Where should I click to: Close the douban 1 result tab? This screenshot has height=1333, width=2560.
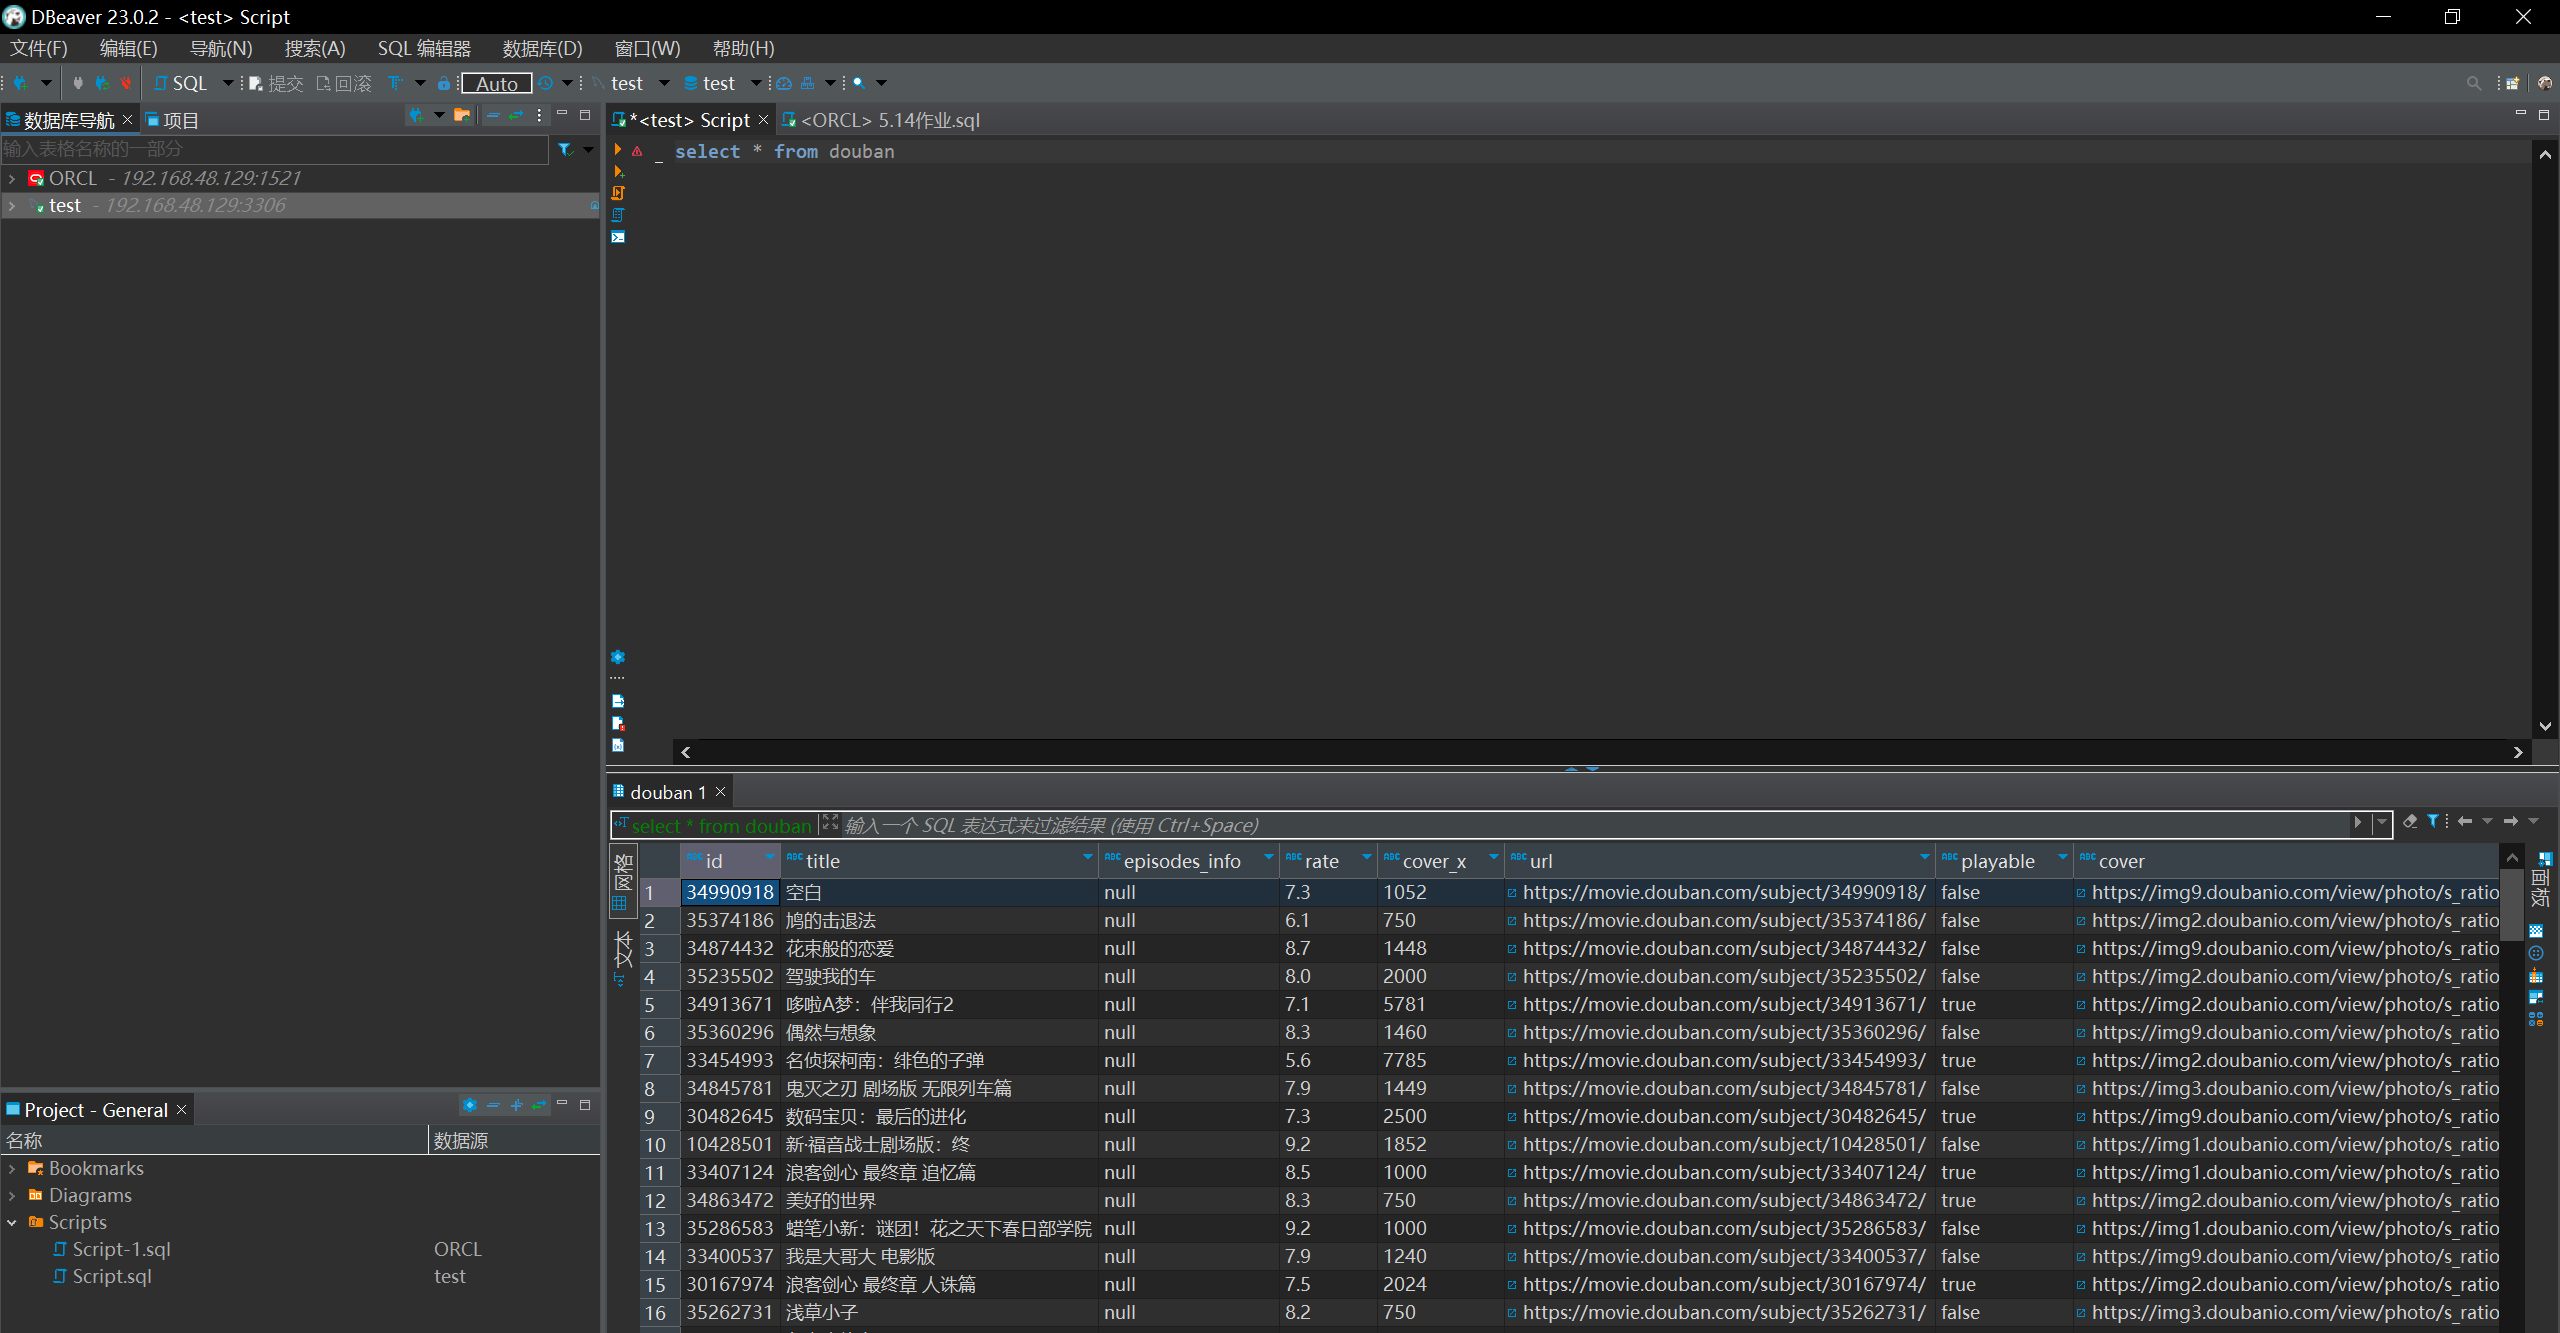(x=720, y=792)
